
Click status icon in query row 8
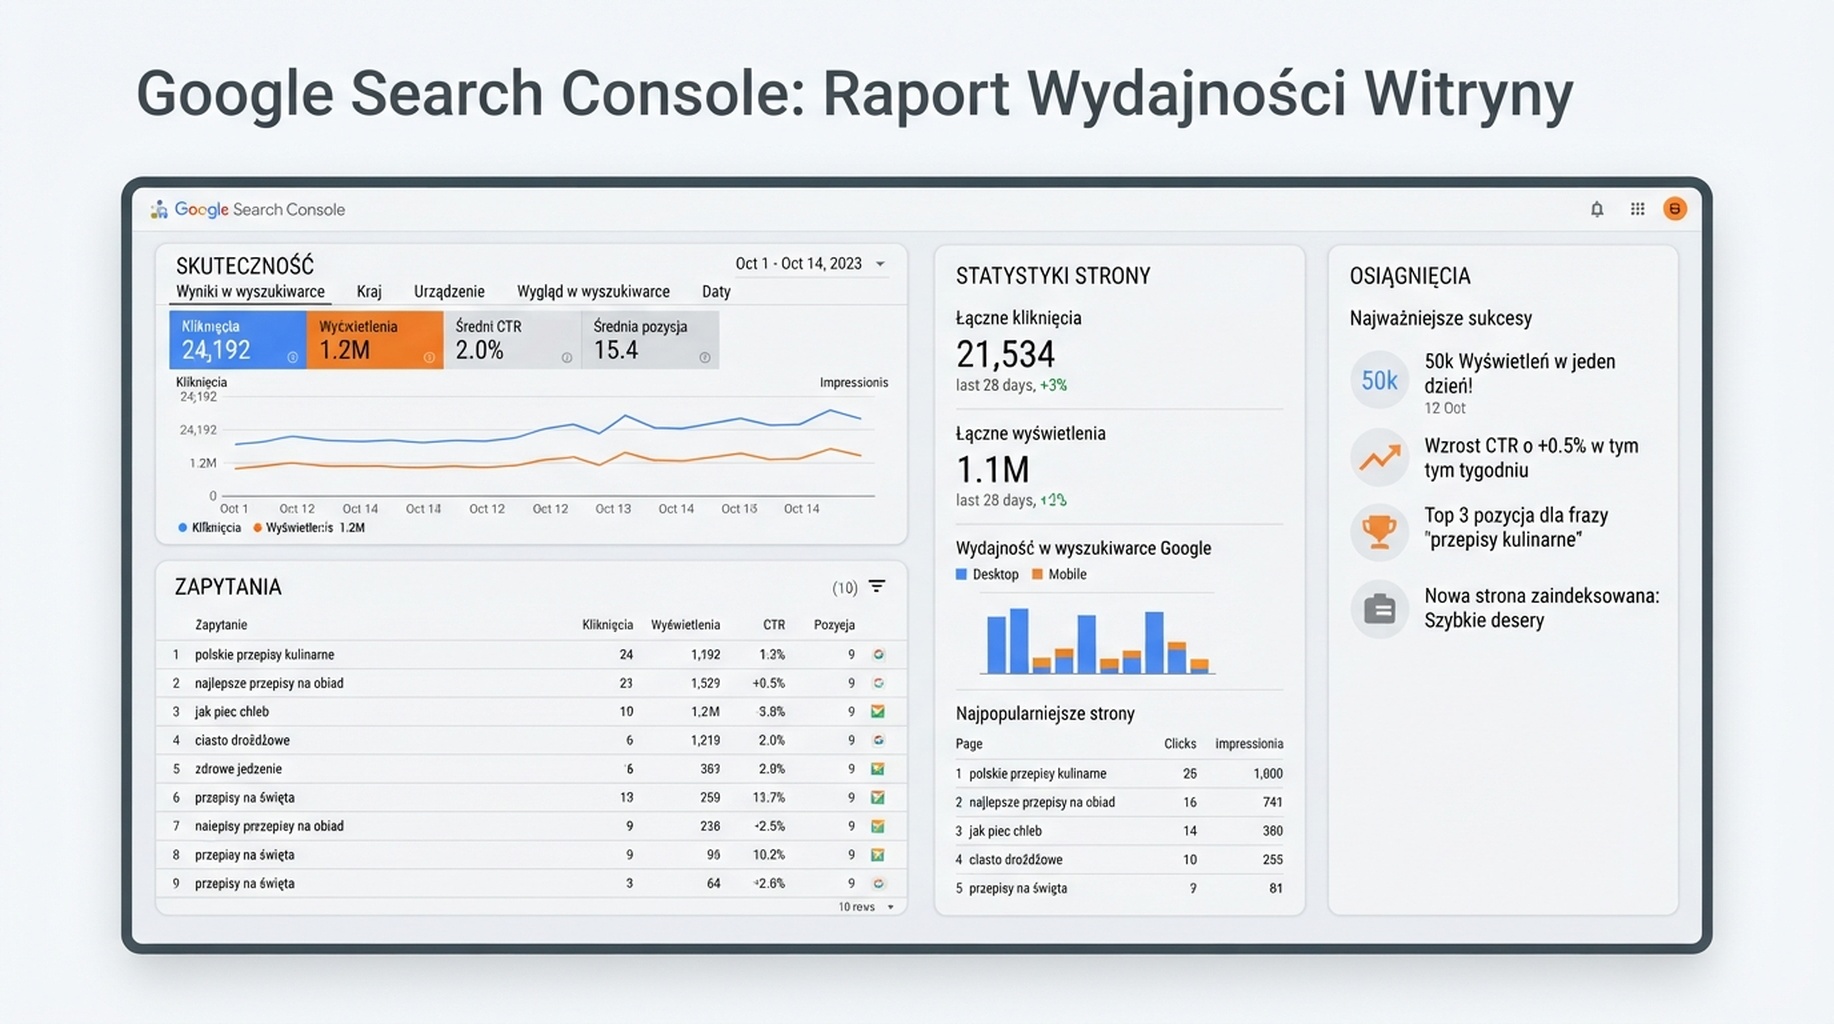click(878, 855)
